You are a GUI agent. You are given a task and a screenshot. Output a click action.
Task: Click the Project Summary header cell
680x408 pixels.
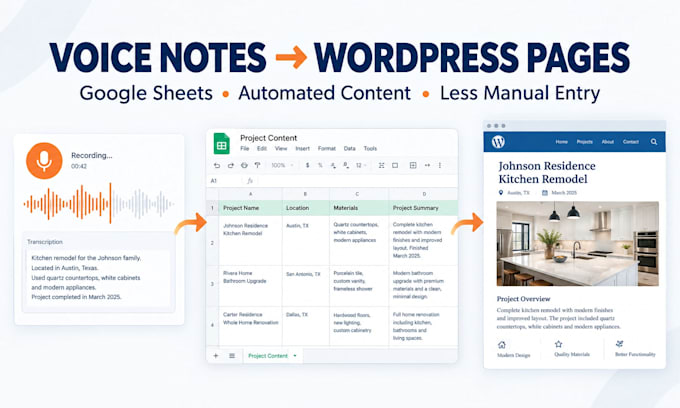click(x=423, y=208)
